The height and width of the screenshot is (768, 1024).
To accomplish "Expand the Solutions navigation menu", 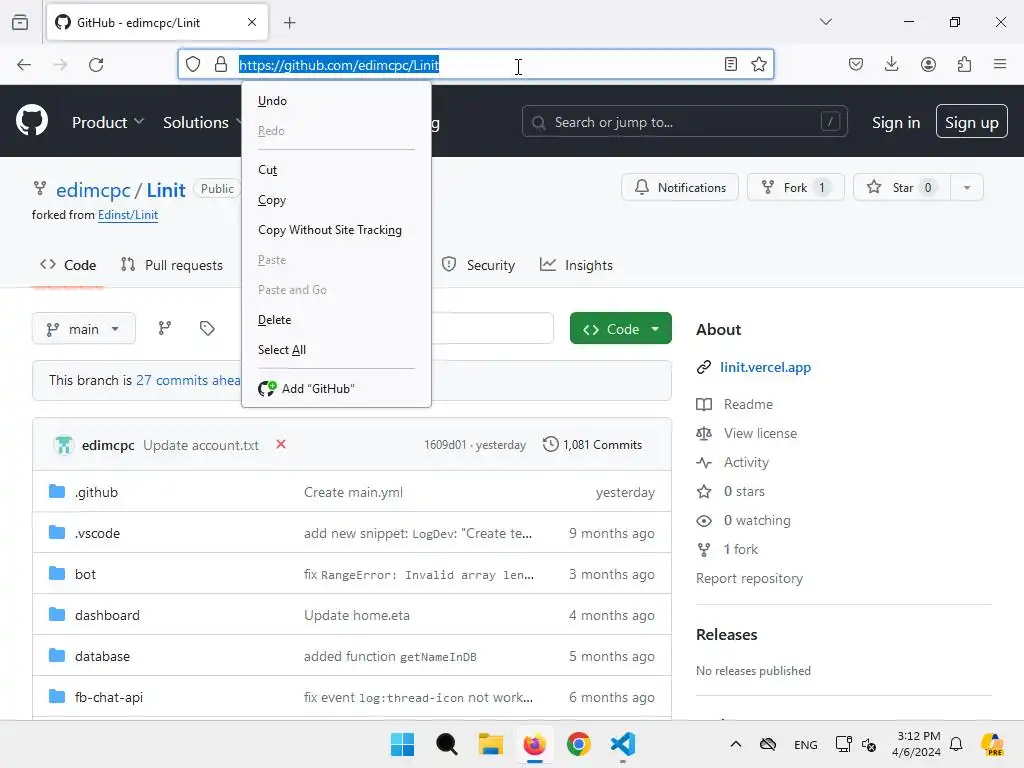I will point(202,122).
